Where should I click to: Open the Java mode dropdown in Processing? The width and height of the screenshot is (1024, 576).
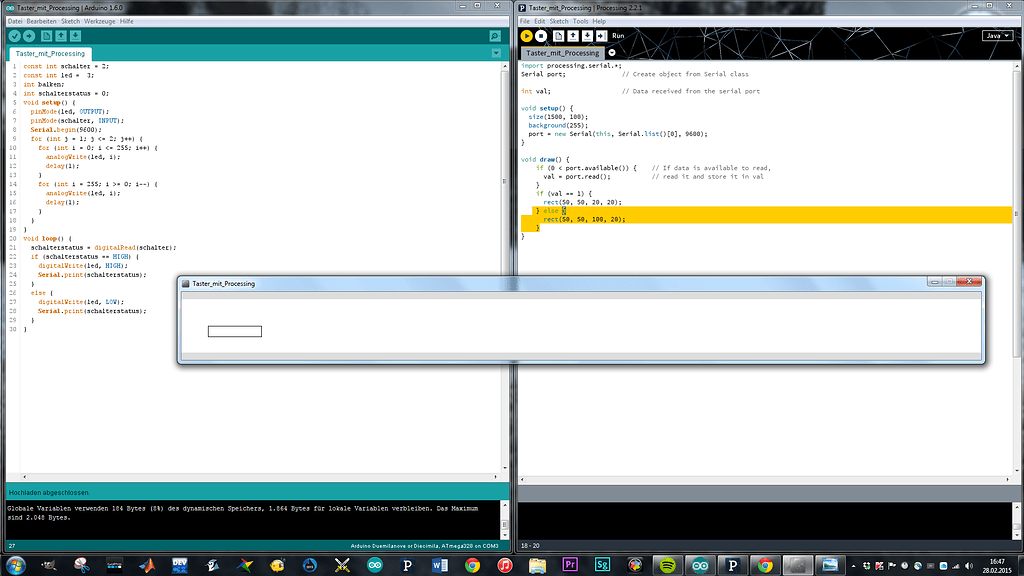click(997, 35)
